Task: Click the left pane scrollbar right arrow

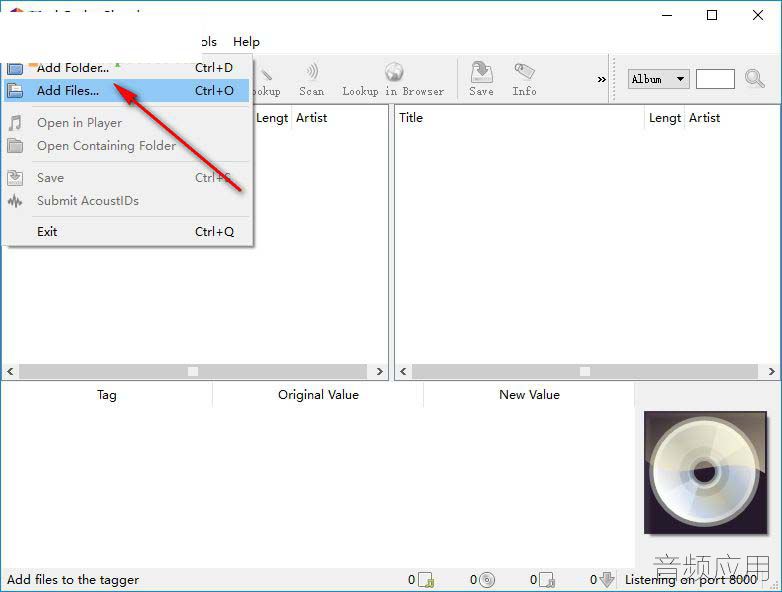Action: [380, 372]
